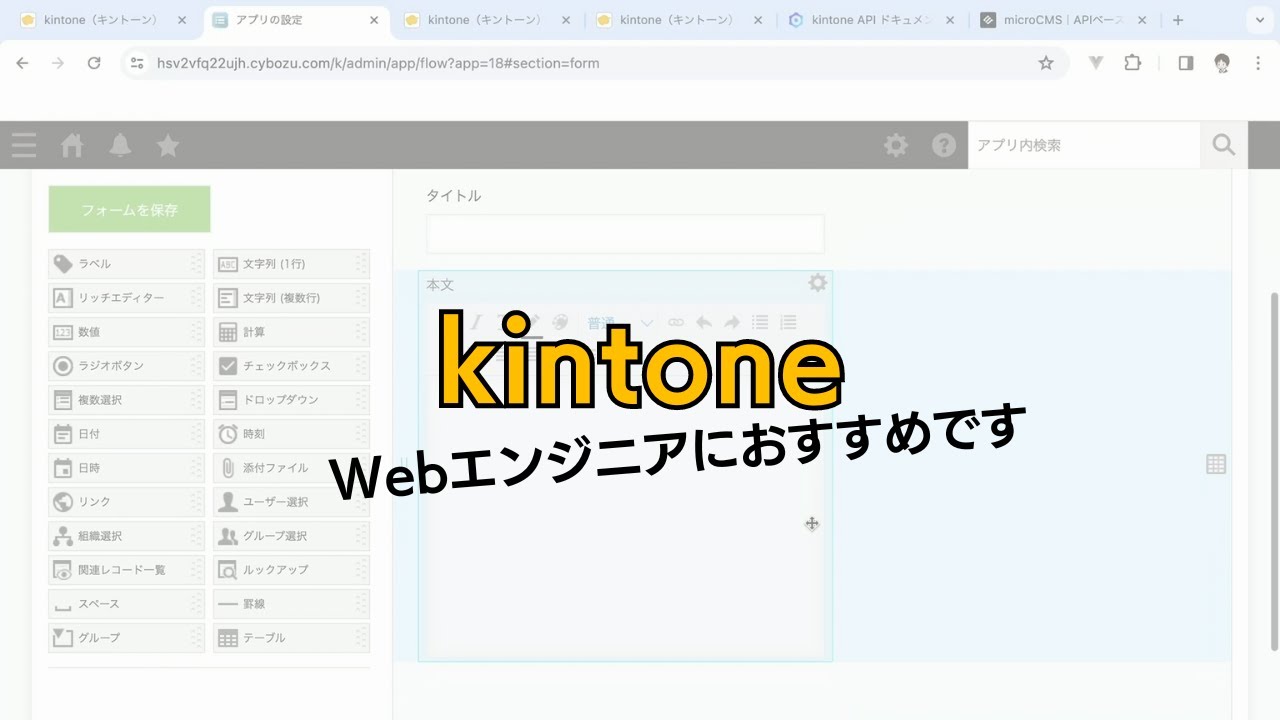Click the タイトル text input field

point(625,234)
